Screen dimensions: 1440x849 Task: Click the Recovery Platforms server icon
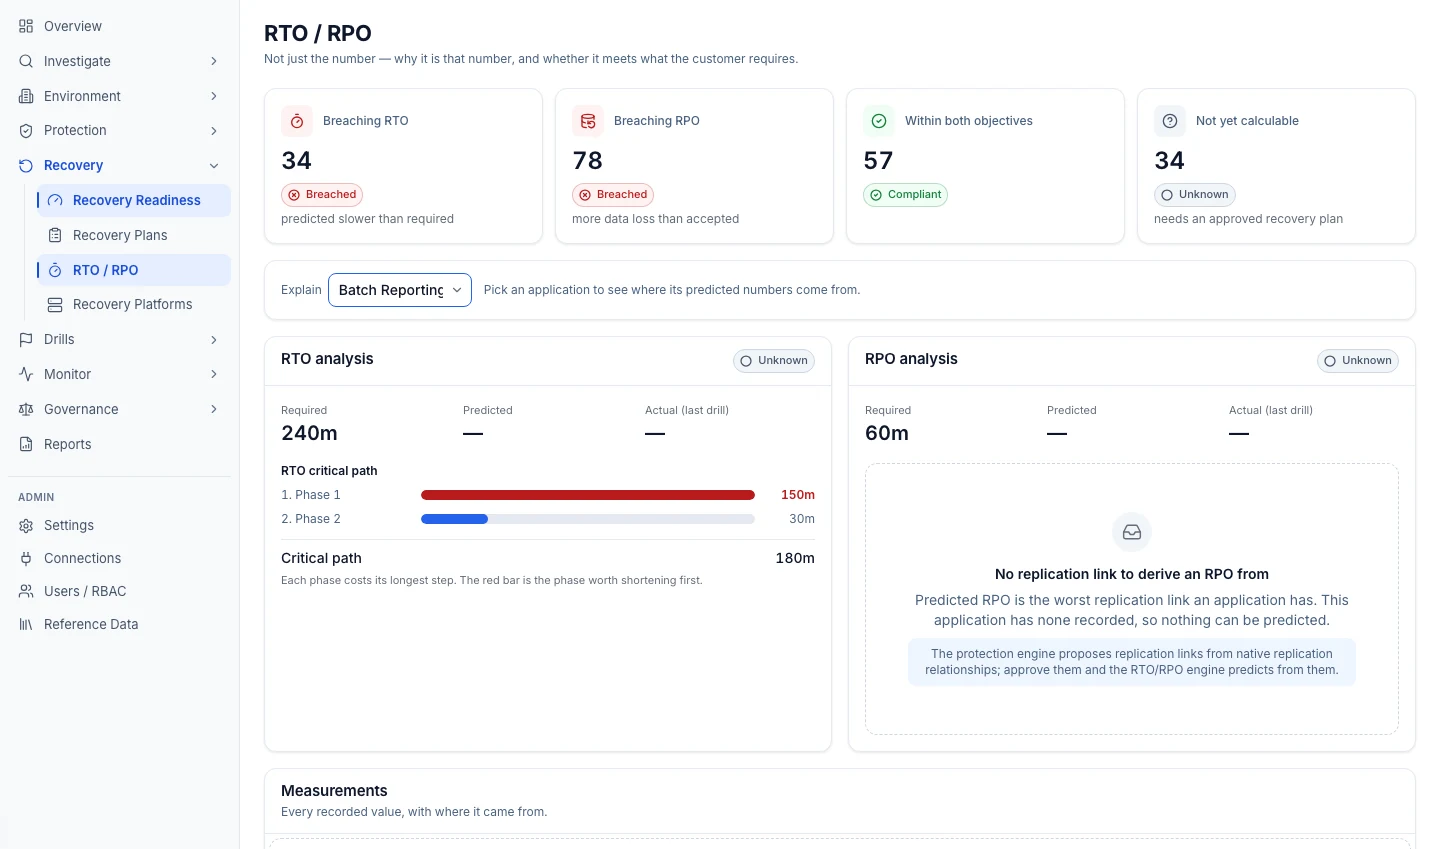[x=55, y=304]
